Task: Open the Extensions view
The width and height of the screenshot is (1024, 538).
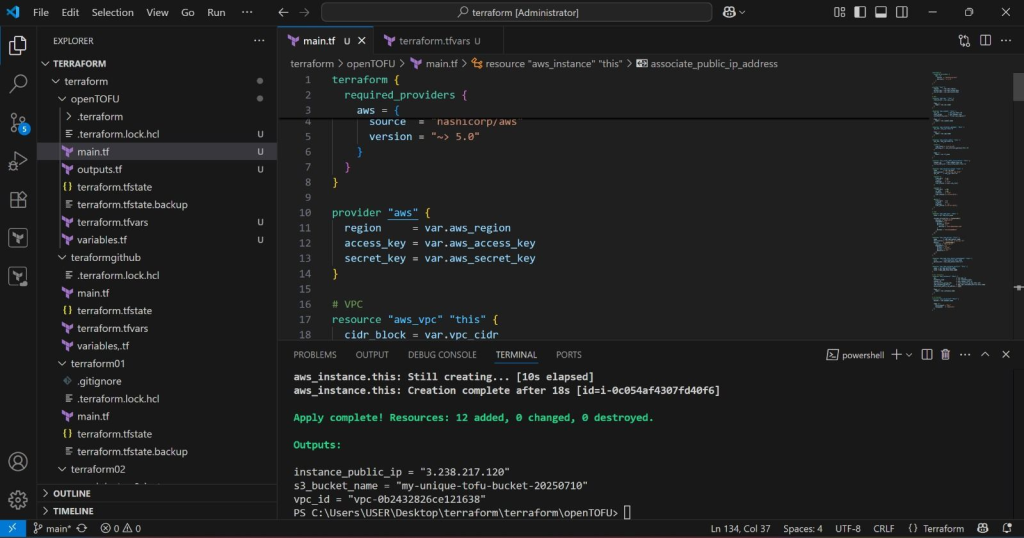Action: click(x=18, y=199)
